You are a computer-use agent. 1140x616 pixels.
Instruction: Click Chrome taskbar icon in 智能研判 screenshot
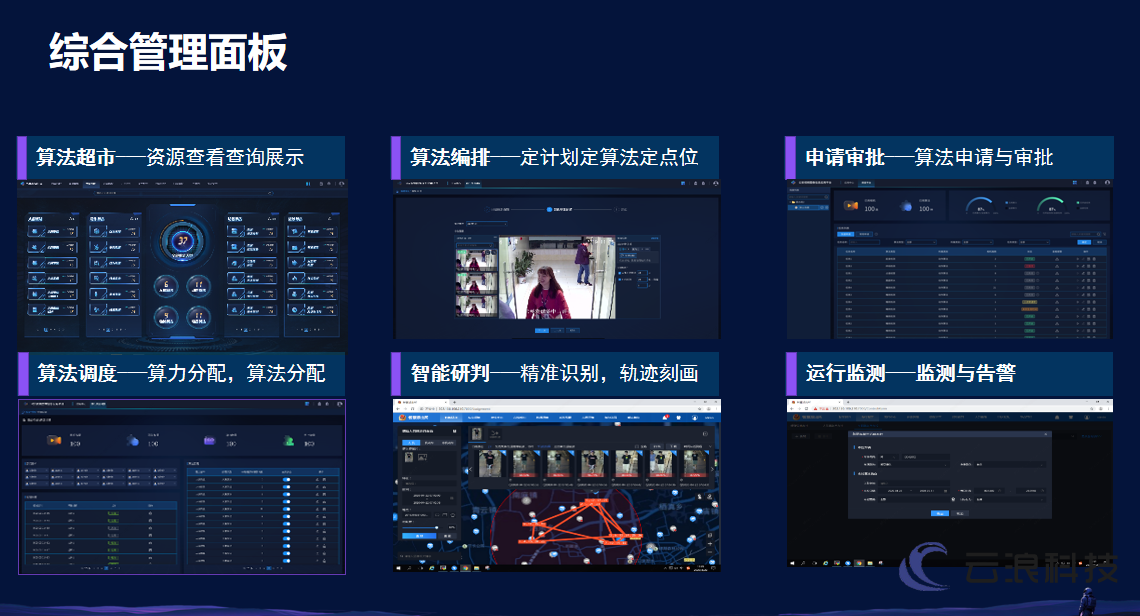[465, 568]
